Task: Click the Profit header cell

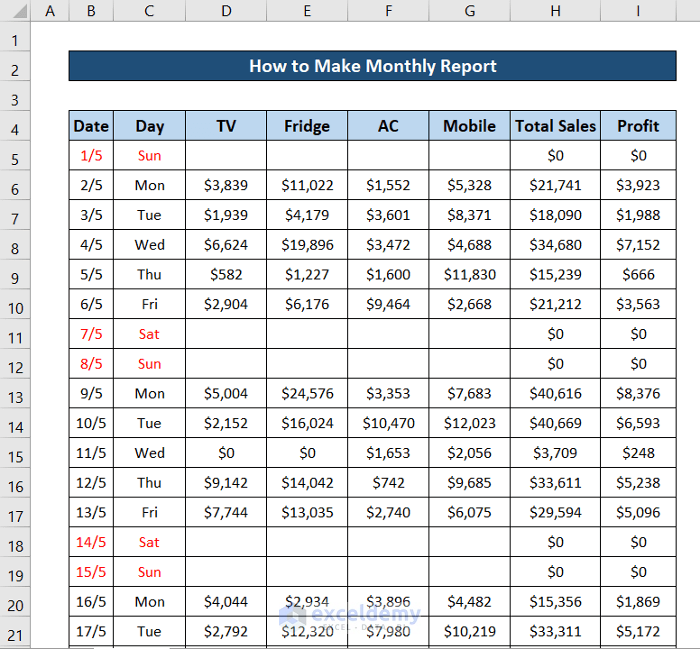Action: (x=638, y=126)
